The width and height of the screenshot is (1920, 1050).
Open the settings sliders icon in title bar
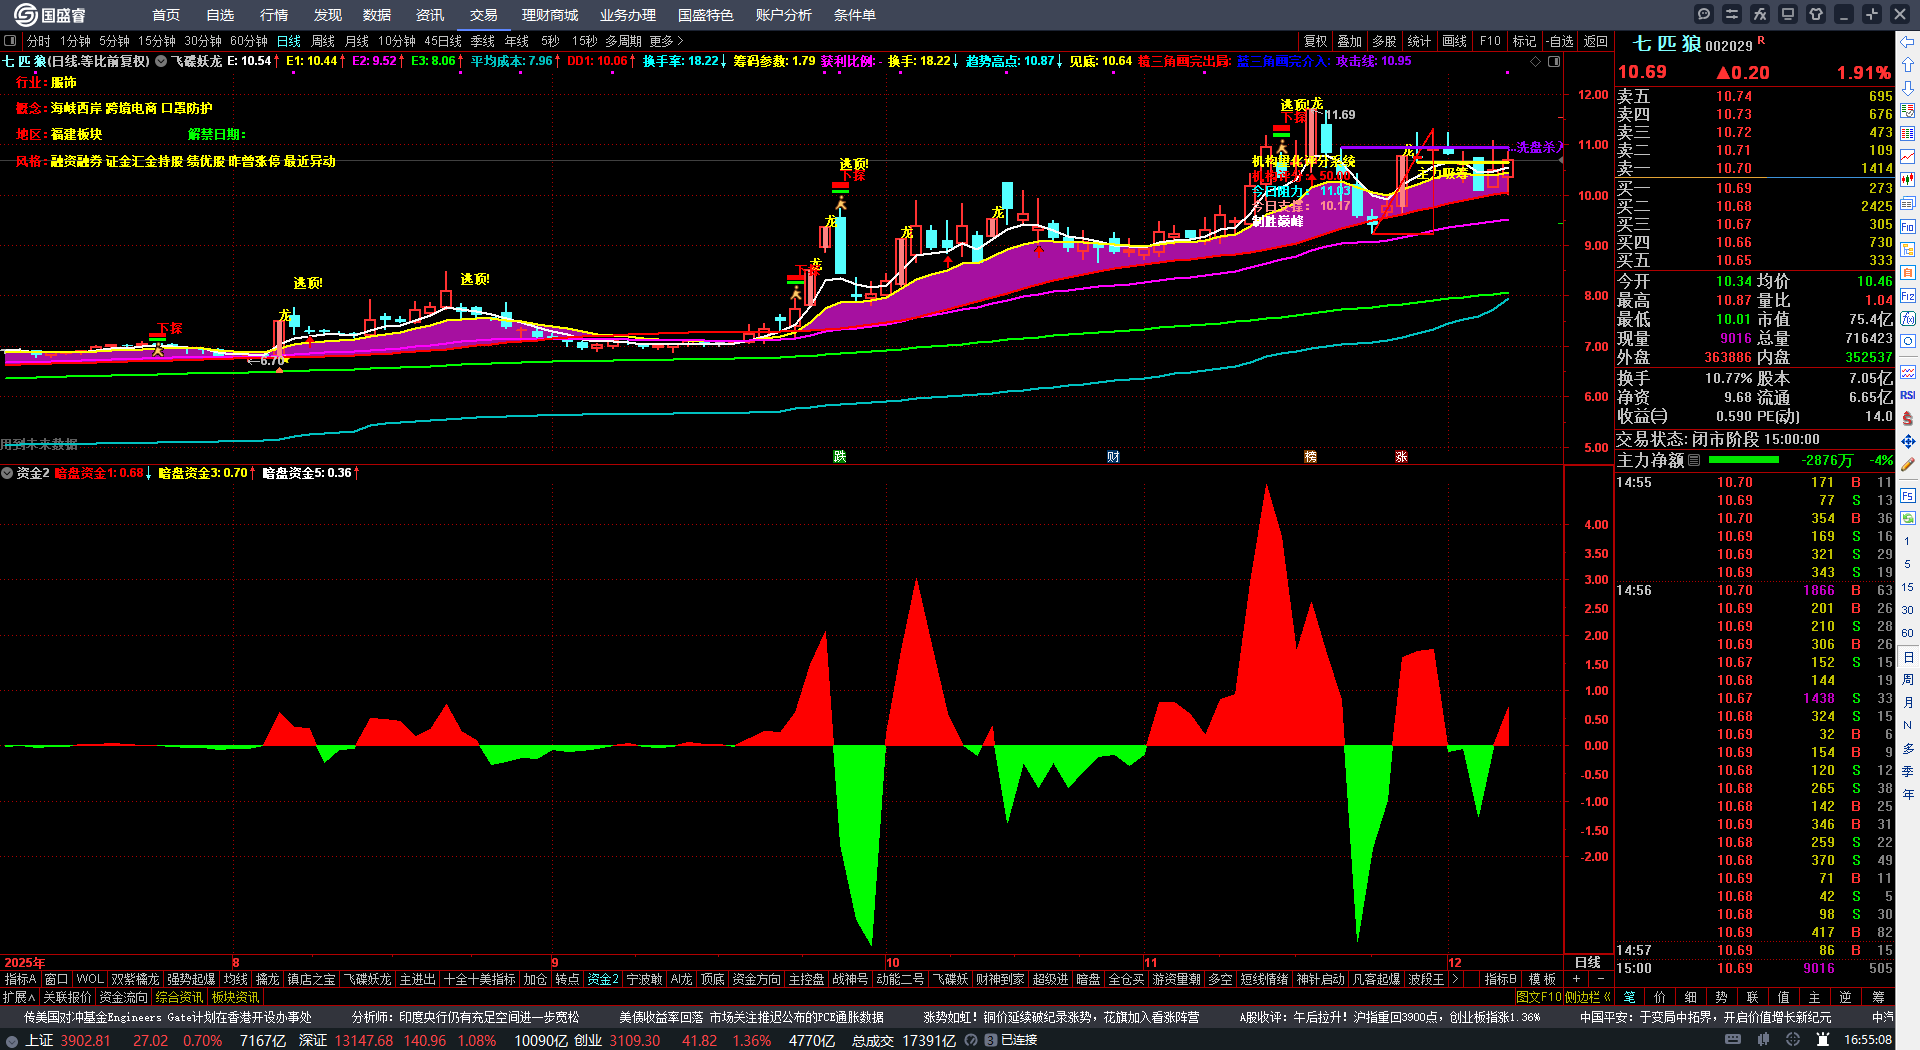click(1732, 14)
